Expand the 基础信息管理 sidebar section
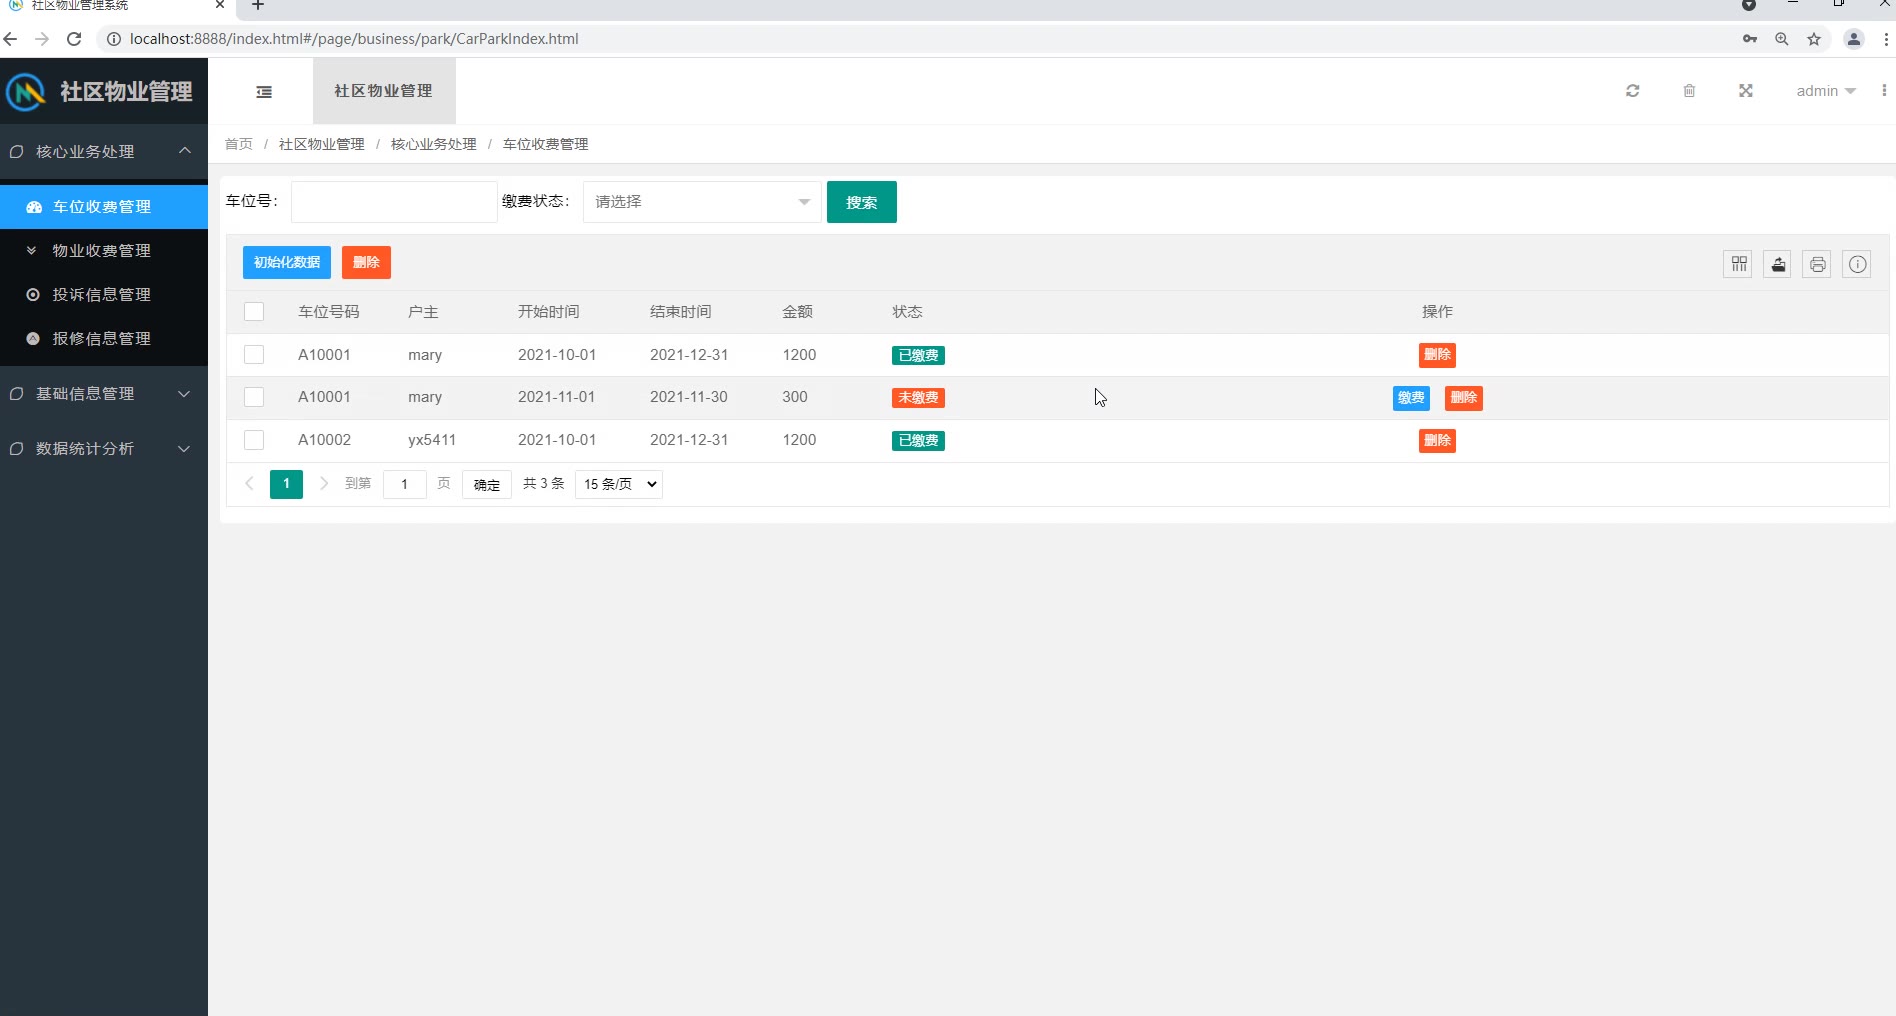Screen dimensions: 1896x1016 click(104, 394)
